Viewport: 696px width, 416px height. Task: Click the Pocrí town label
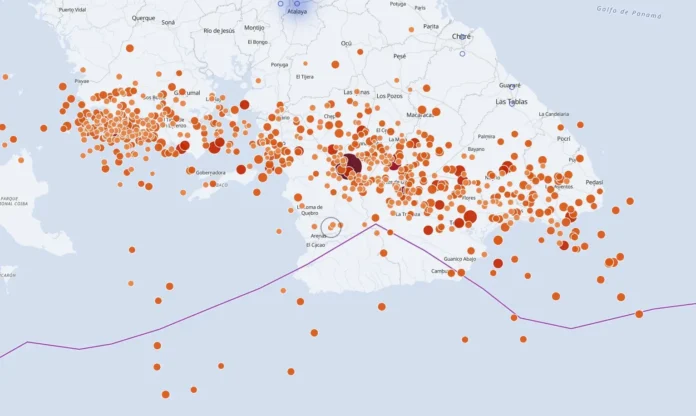(x=563, y=139)
